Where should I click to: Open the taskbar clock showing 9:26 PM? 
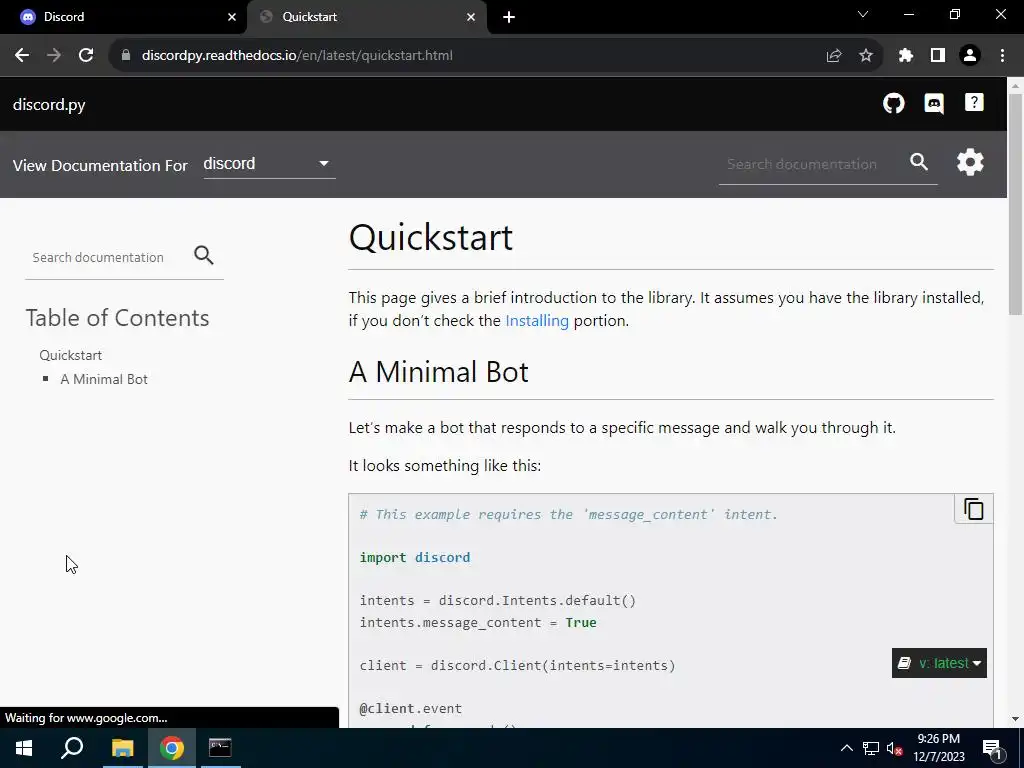coord(938,748)
